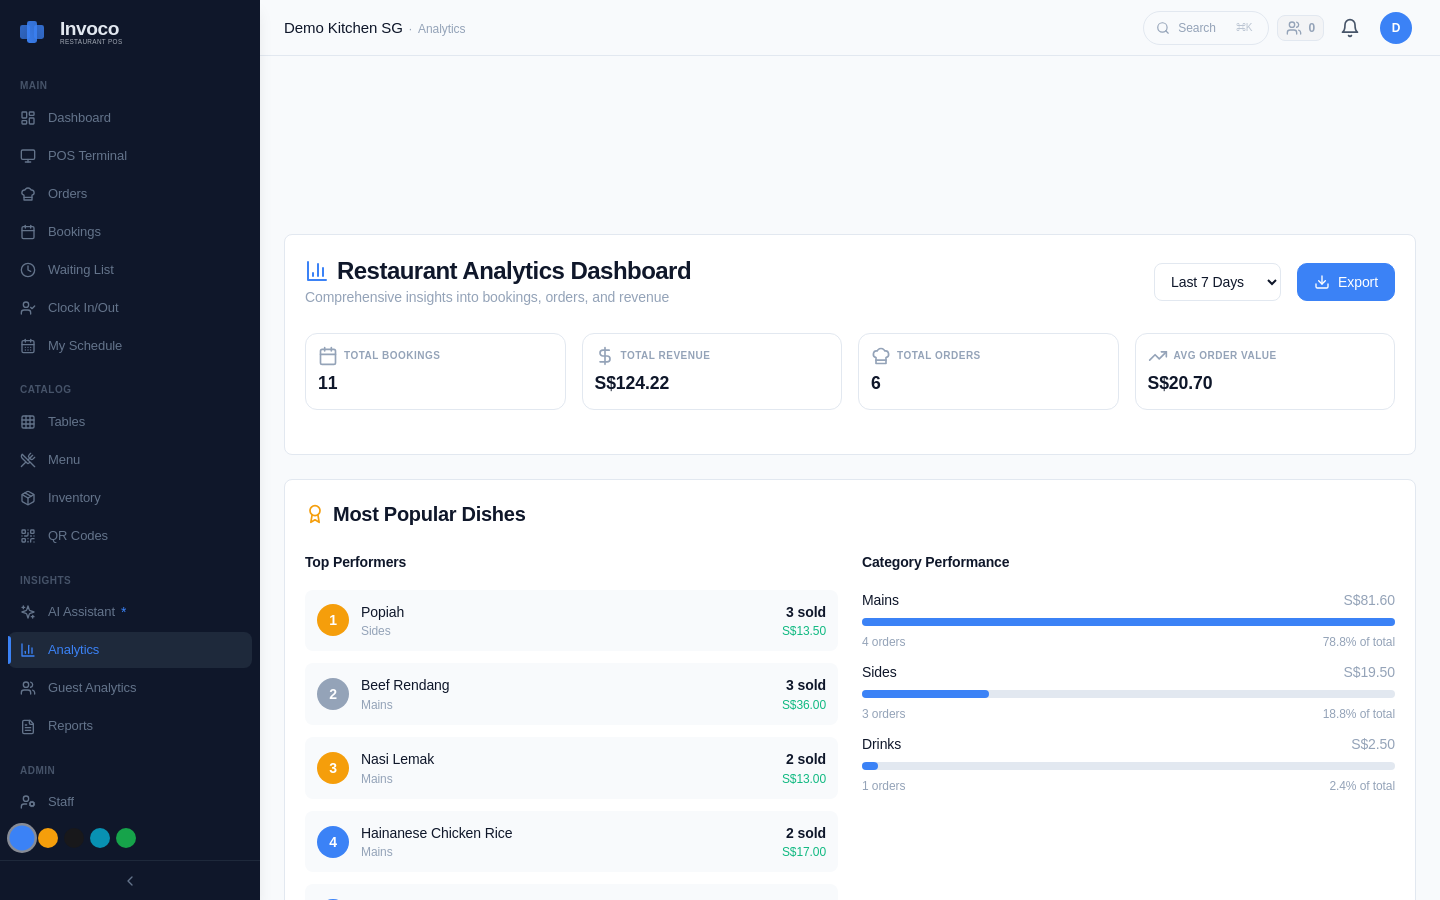Select the orange theme color swatch

coord(48,838)
